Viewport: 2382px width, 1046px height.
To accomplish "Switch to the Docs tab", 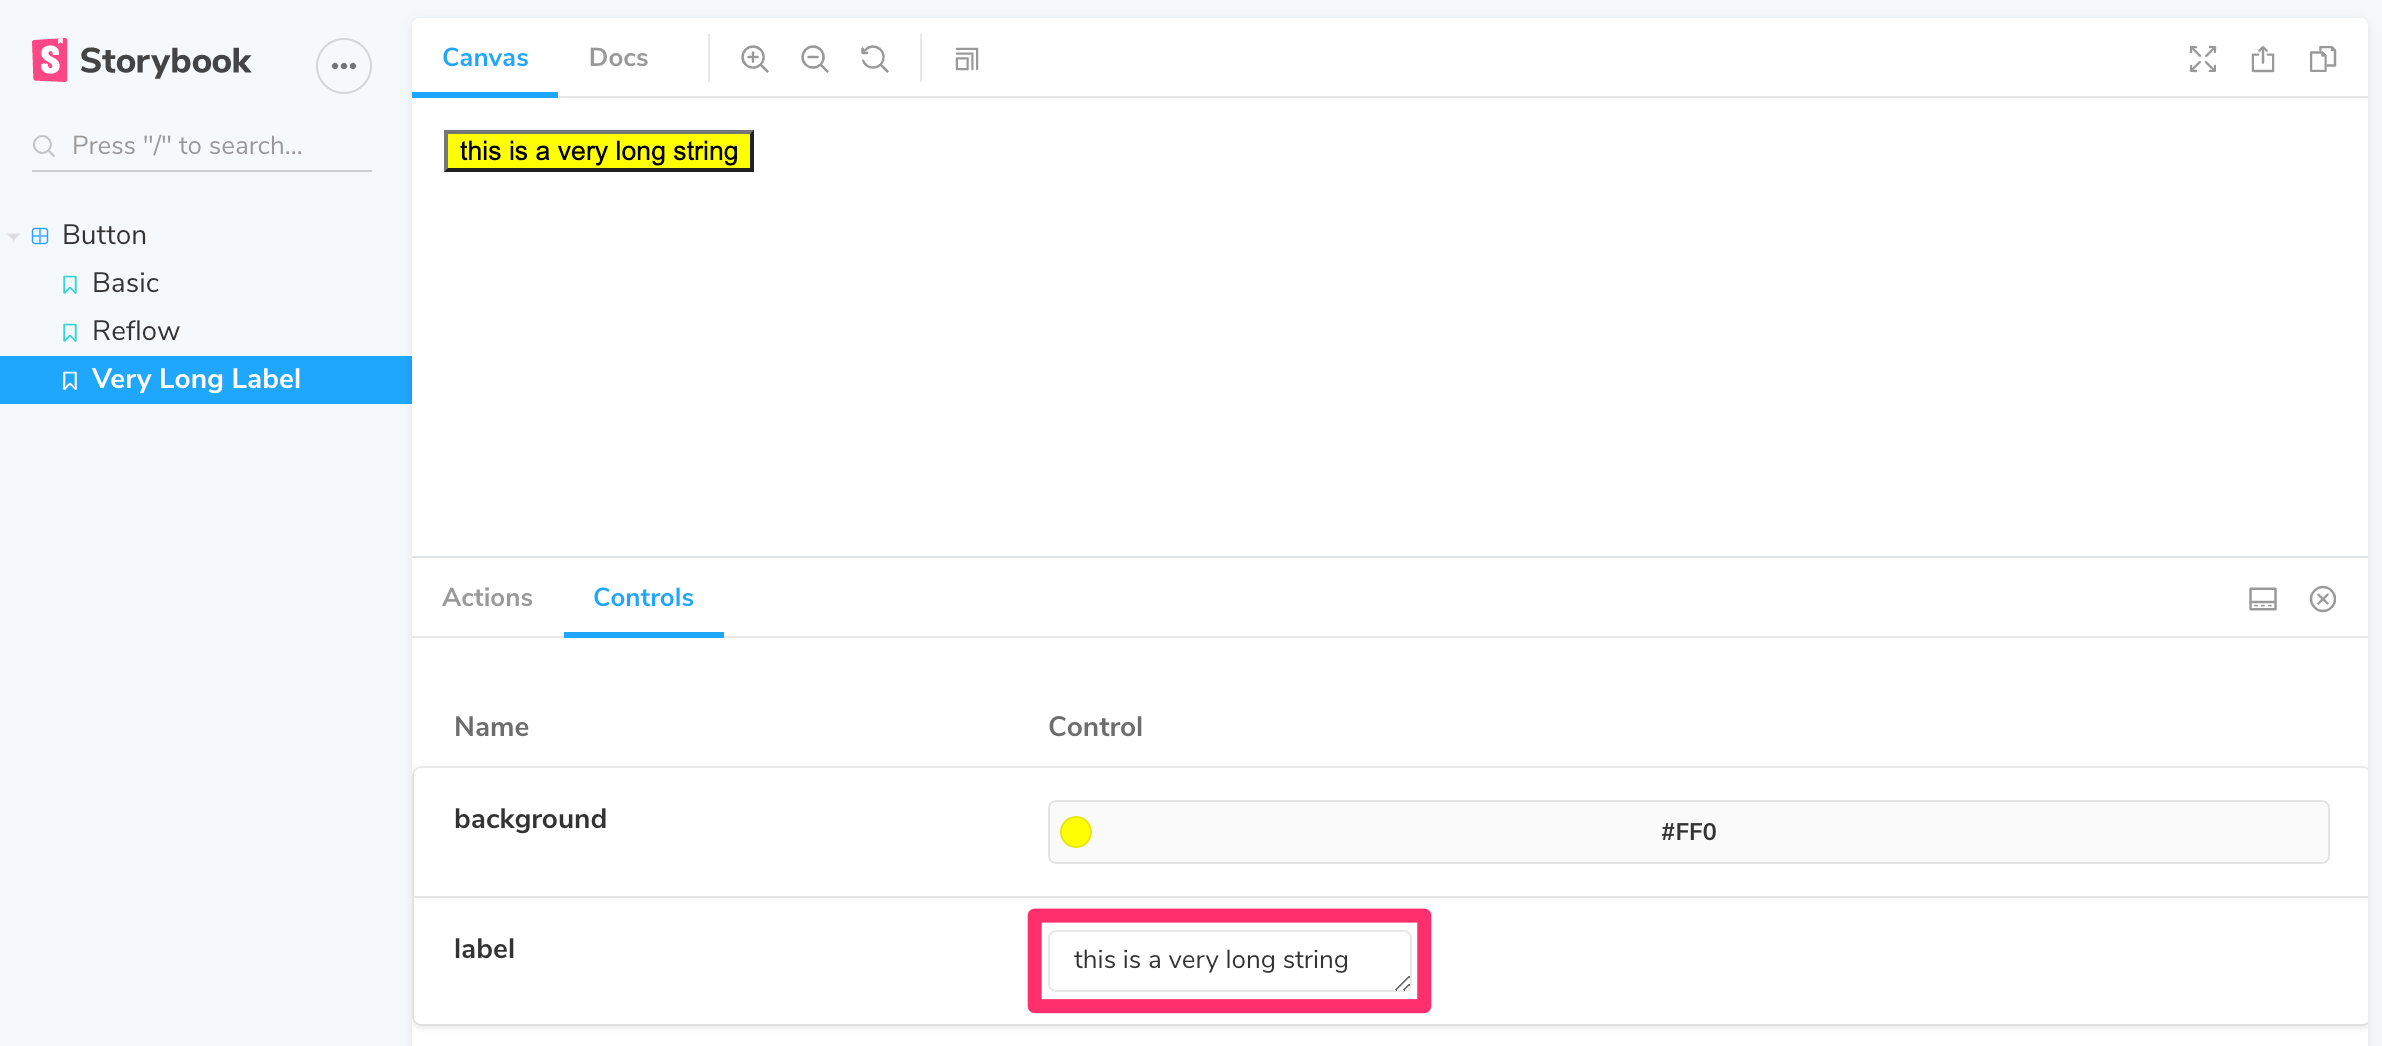I will [x=618, y=58].
